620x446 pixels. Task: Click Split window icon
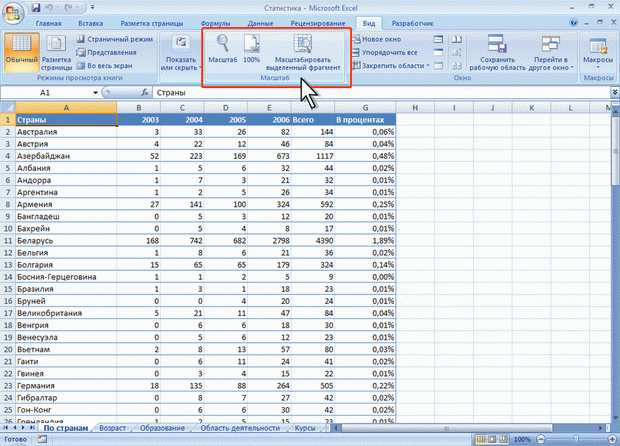[x=438, y=39]
